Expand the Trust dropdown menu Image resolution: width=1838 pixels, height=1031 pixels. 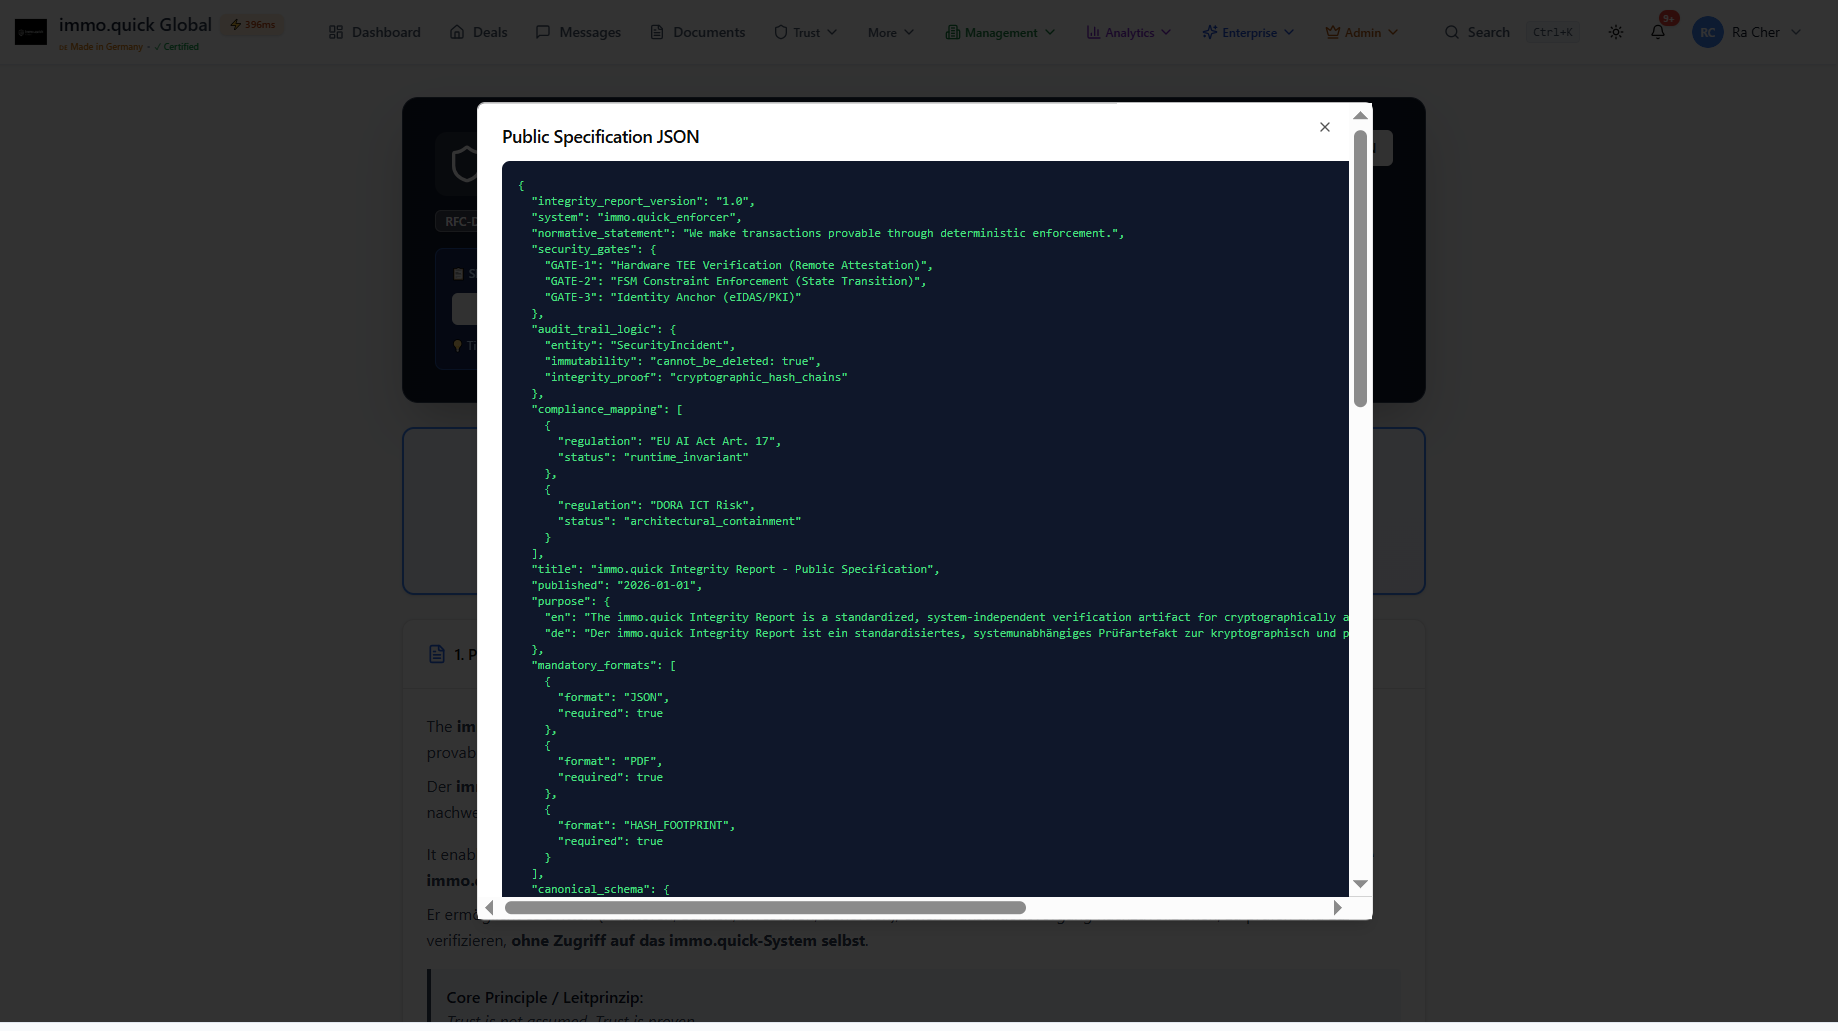[805, 32]
